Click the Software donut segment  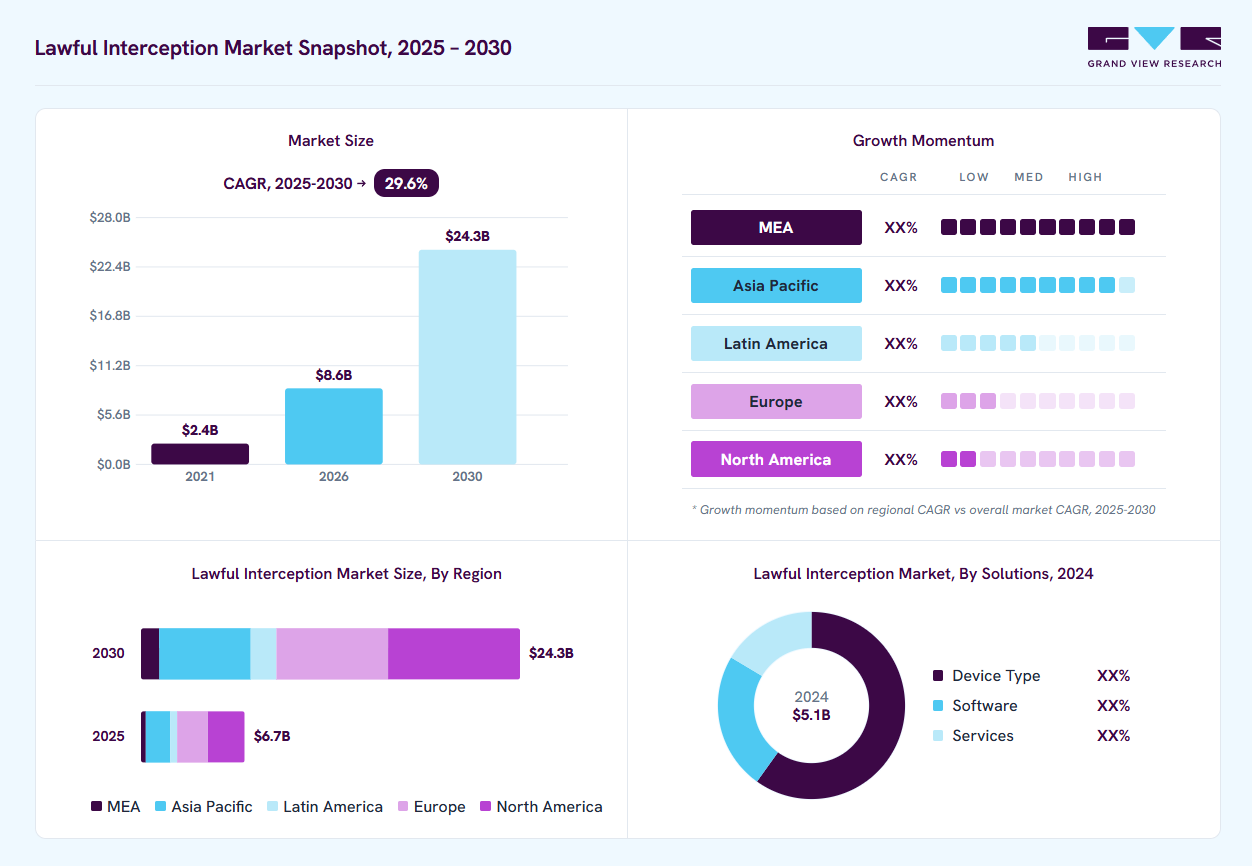point(736,716)
